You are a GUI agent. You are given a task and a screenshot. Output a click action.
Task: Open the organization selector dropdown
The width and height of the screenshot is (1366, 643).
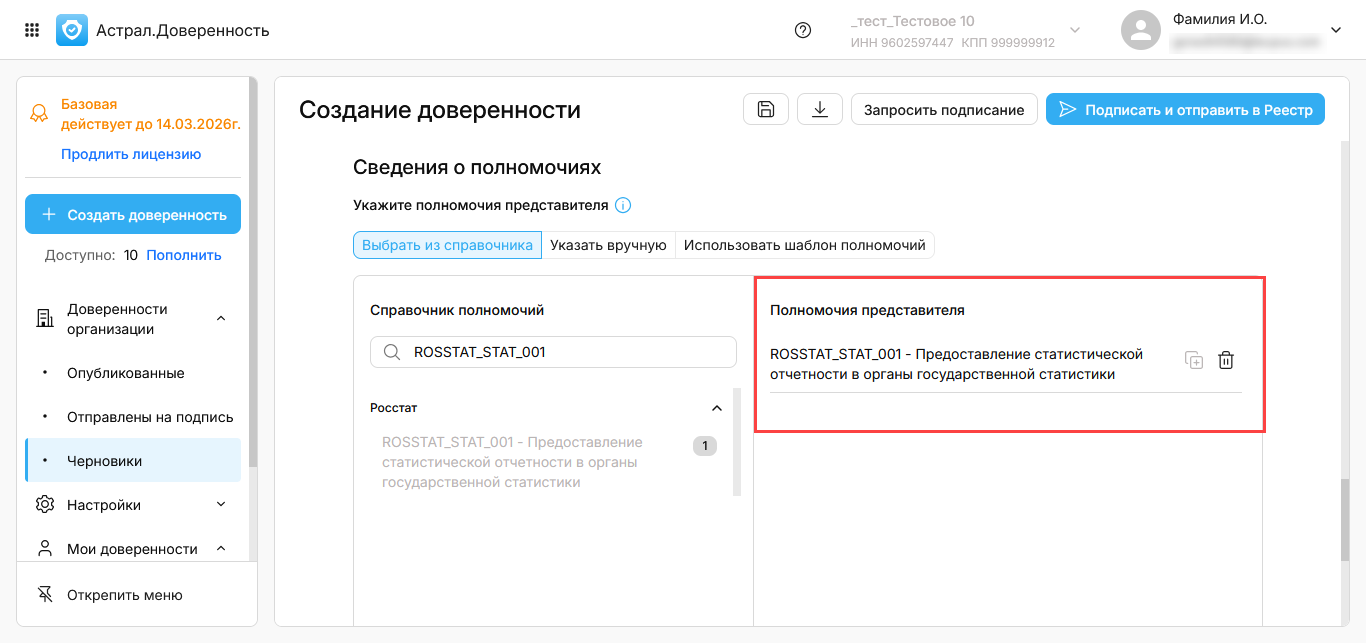1075,30
